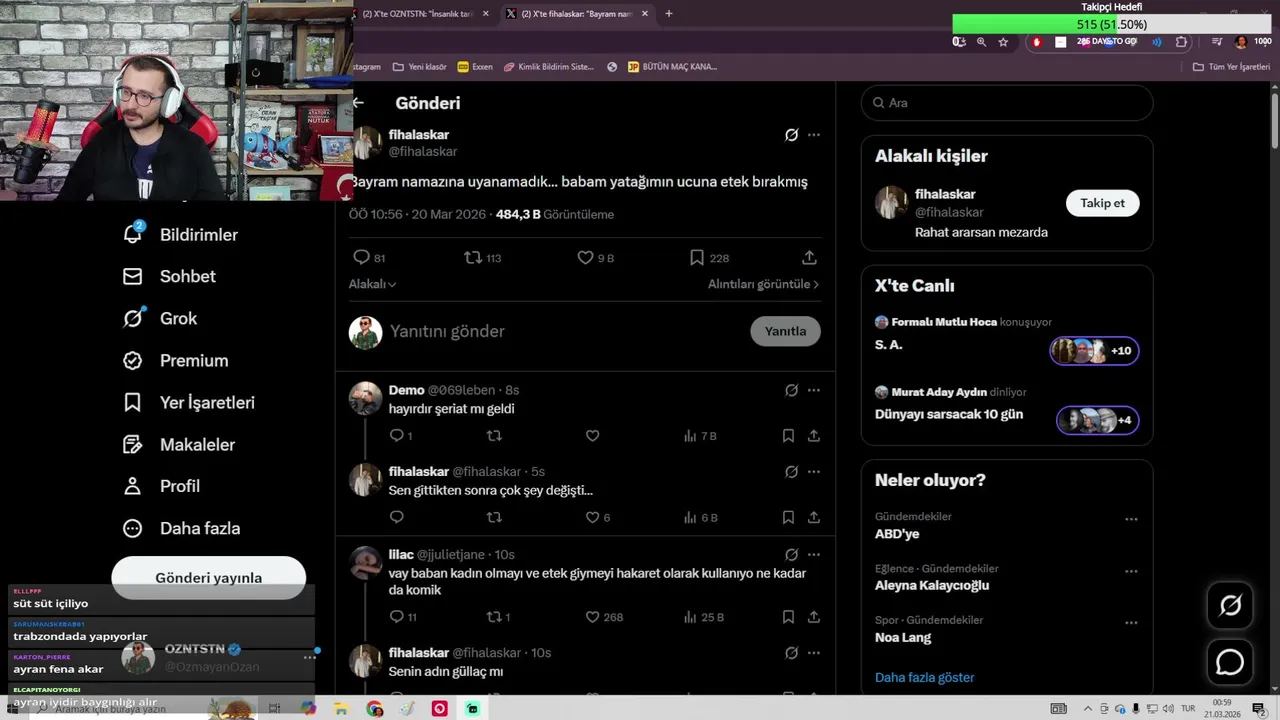
Task: Open options for Noa Lang trend
Action: point(1131,623)
